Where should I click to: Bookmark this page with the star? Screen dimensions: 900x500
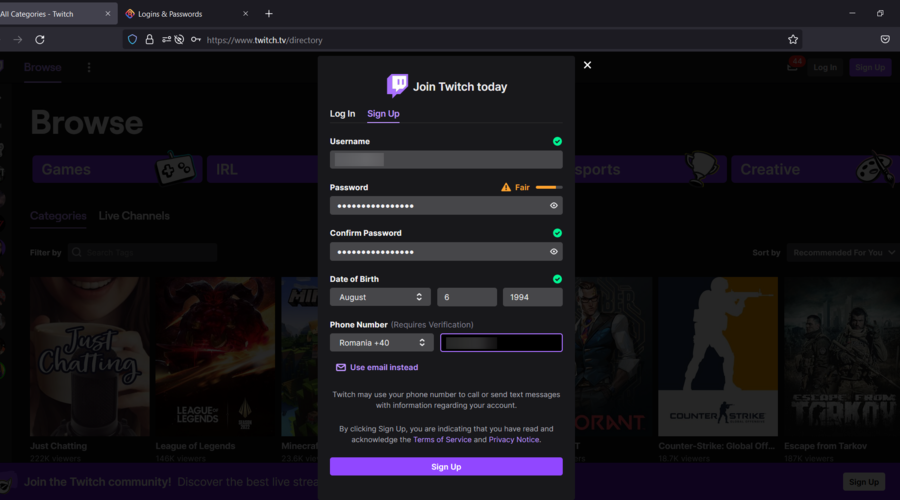pos(793,40)
